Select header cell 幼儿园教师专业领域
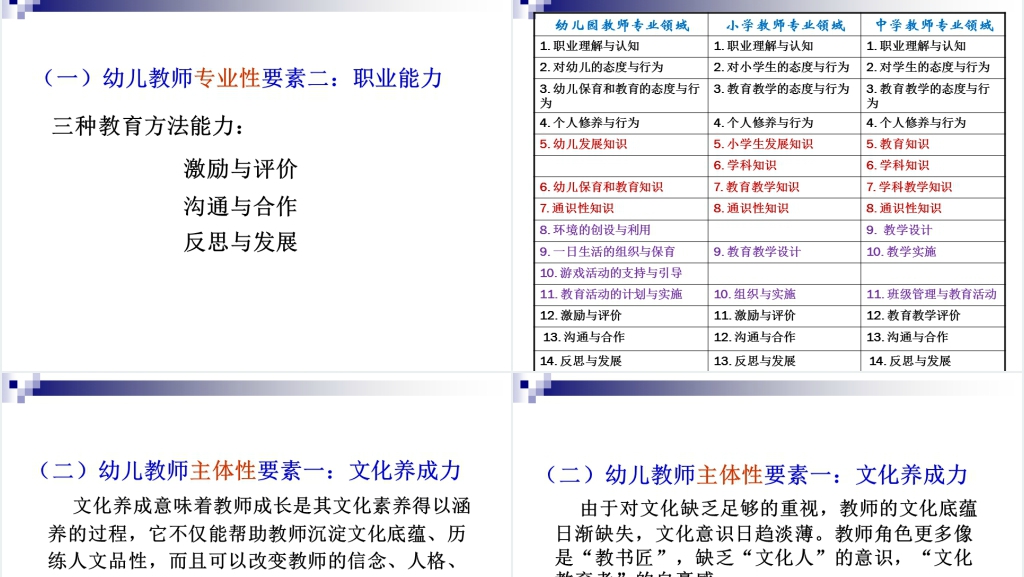 tap(622, 25)
